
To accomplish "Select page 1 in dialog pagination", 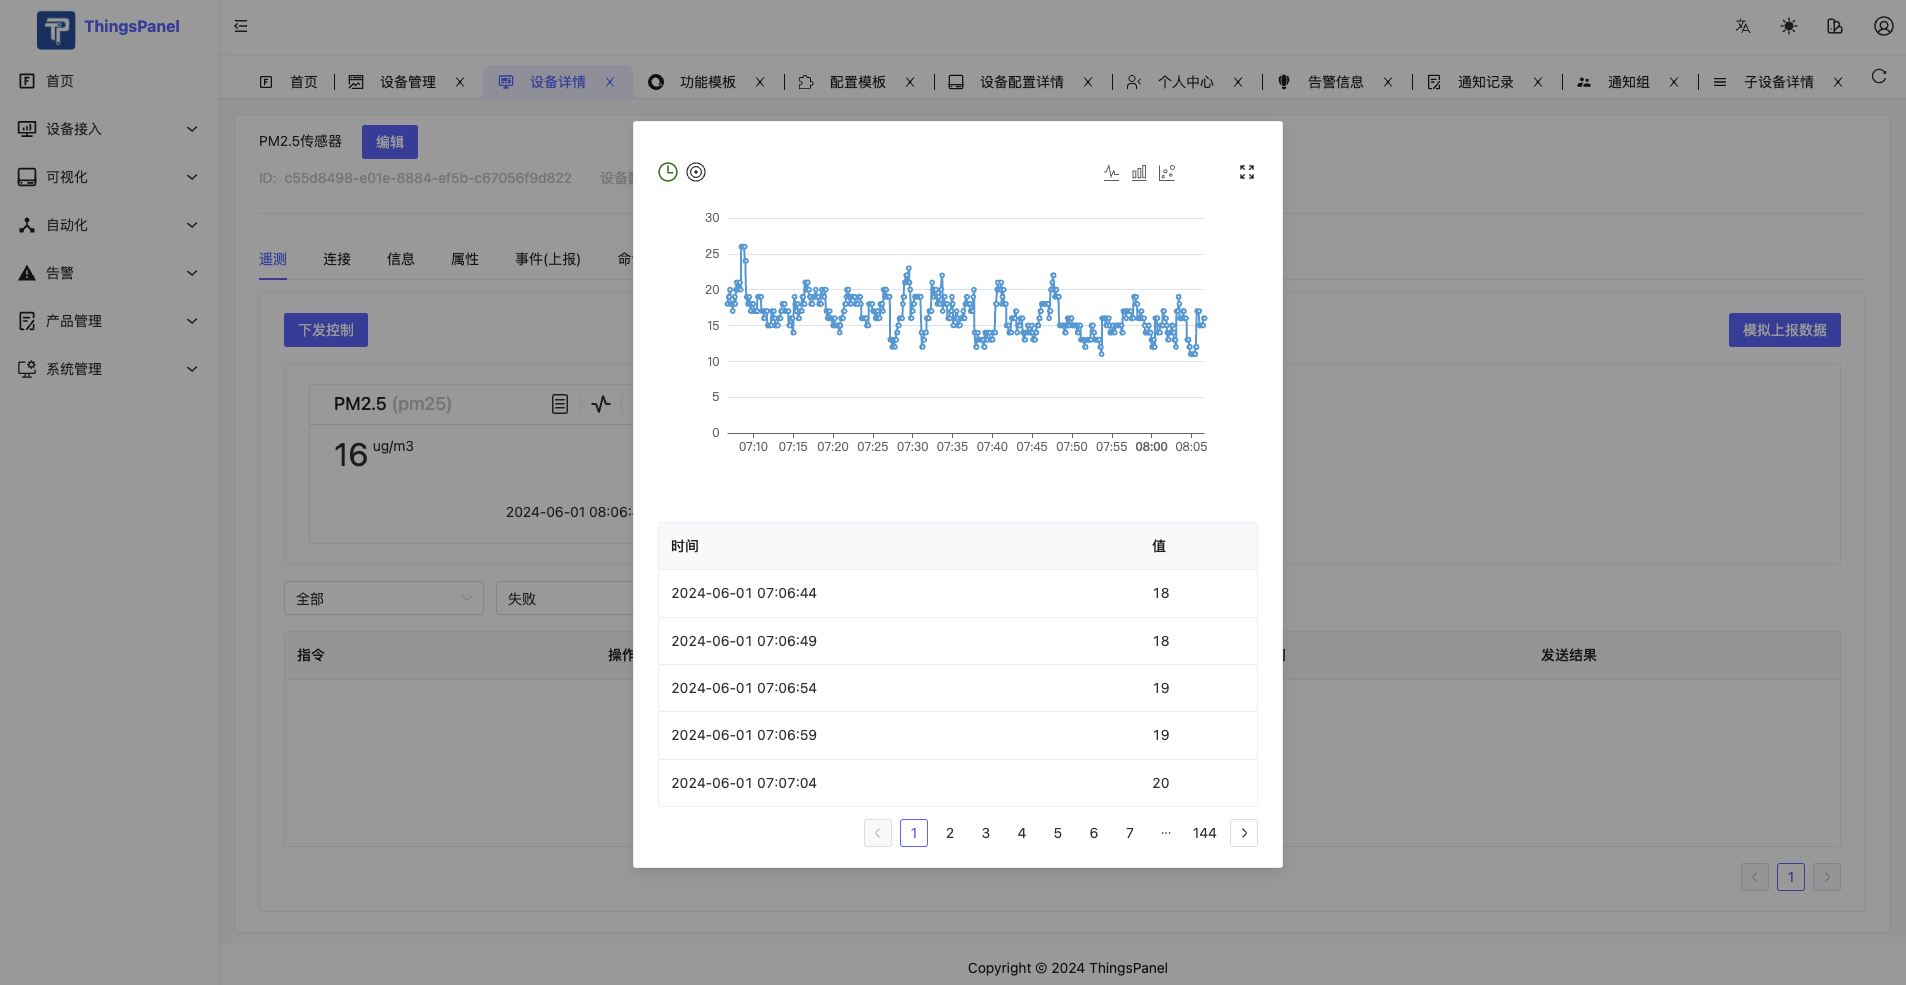I will (914, 833).
